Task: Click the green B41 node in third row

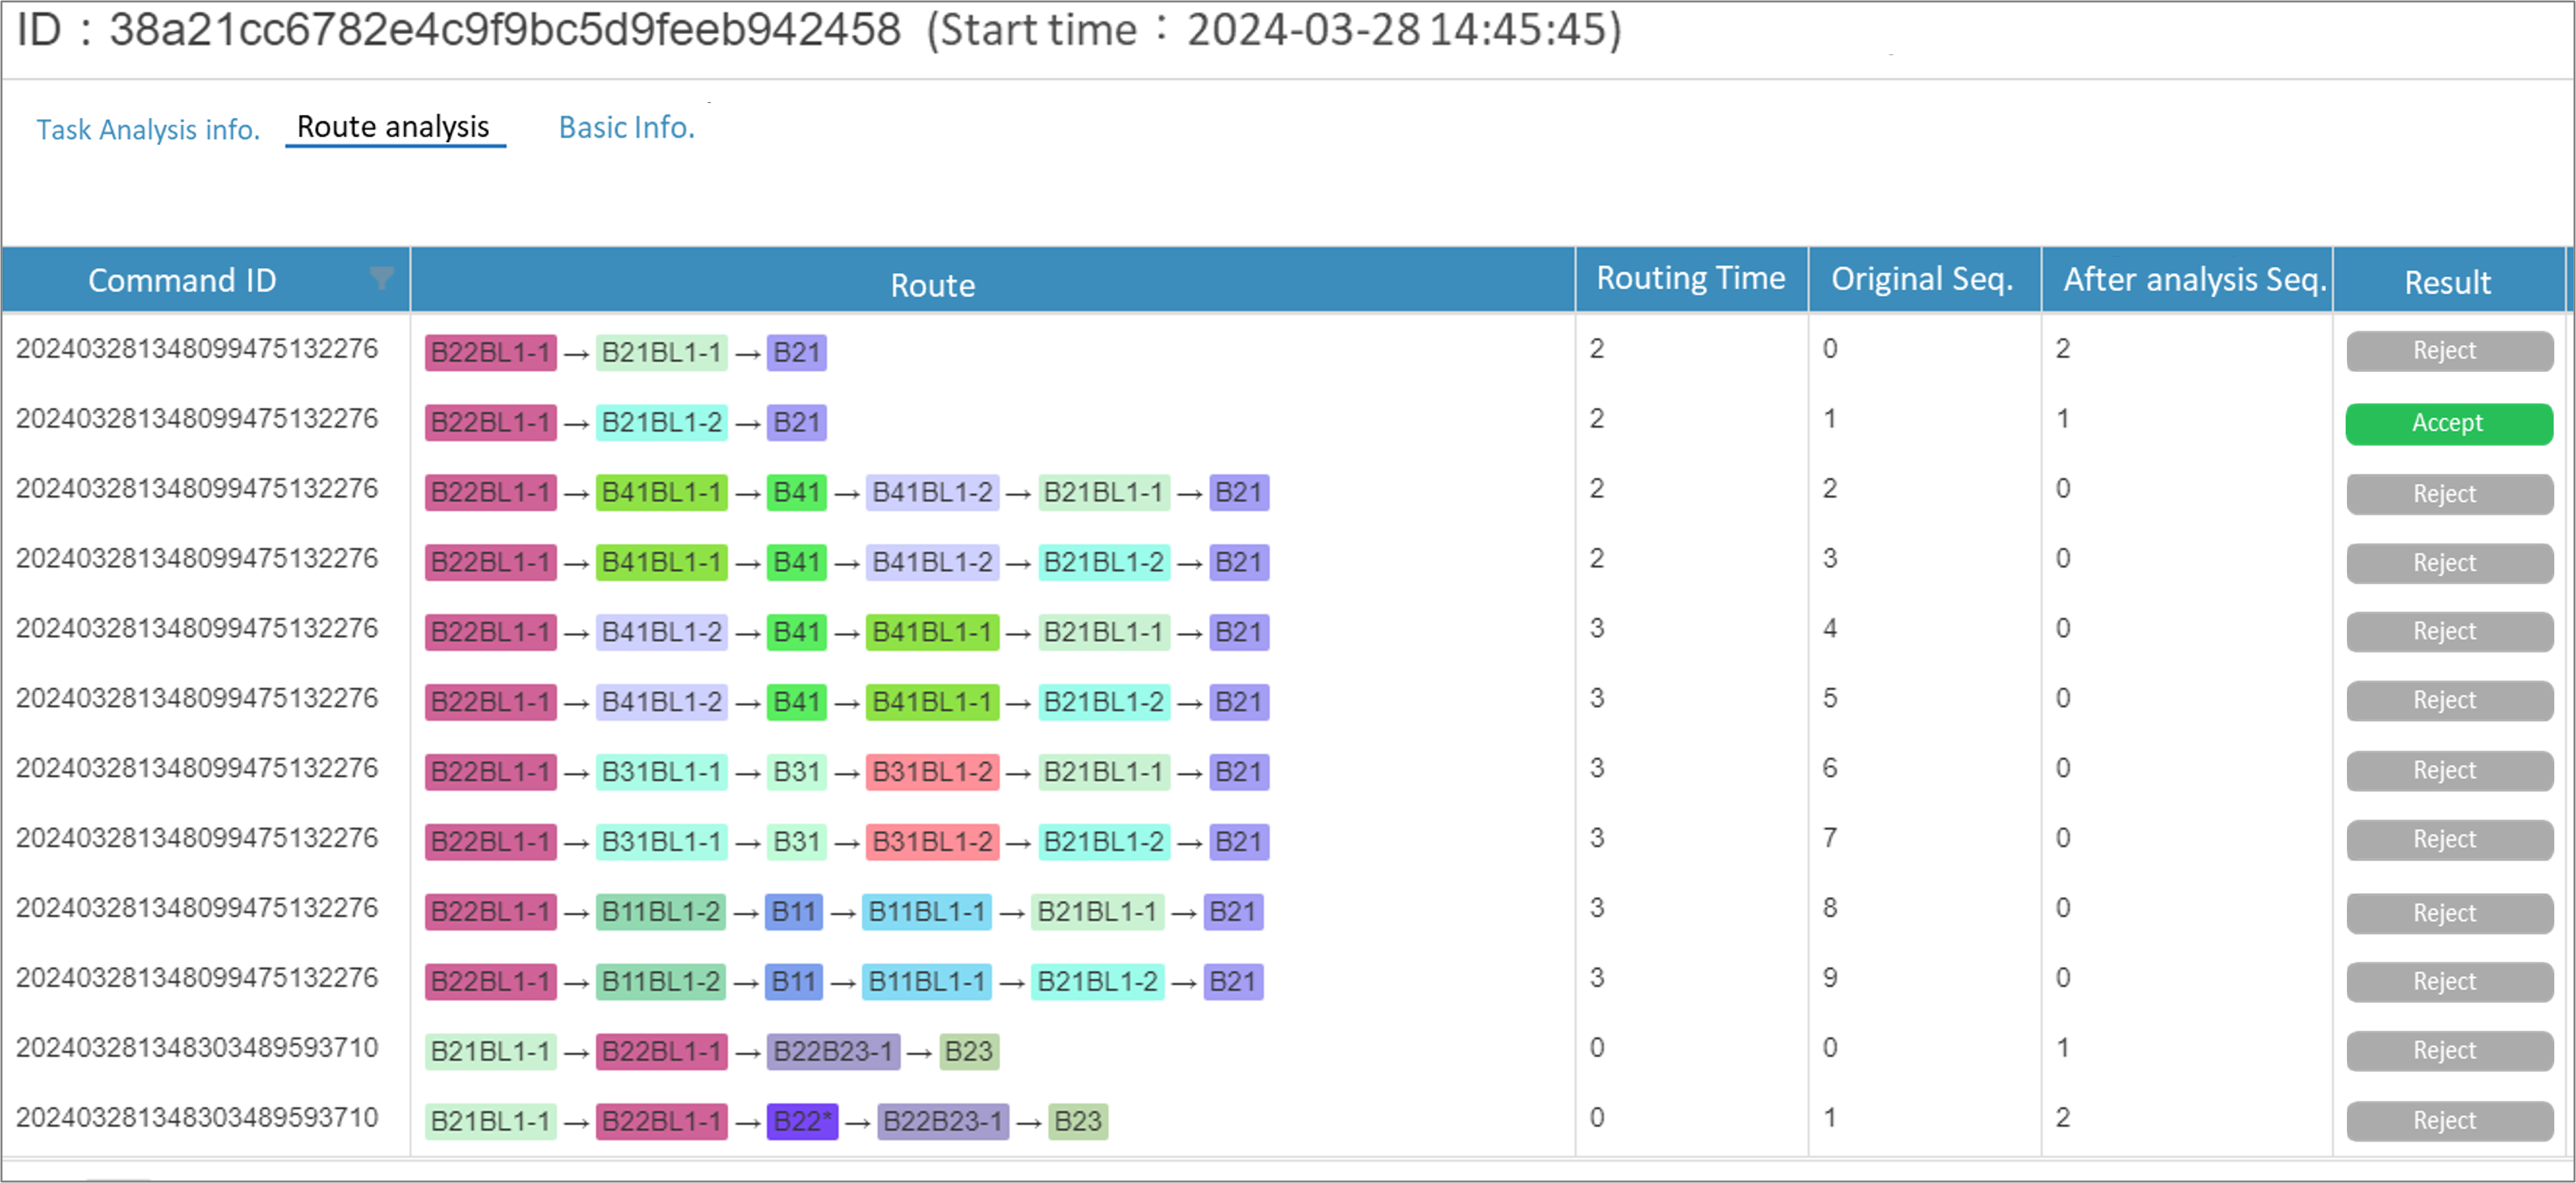Action: tap(796, 492)
